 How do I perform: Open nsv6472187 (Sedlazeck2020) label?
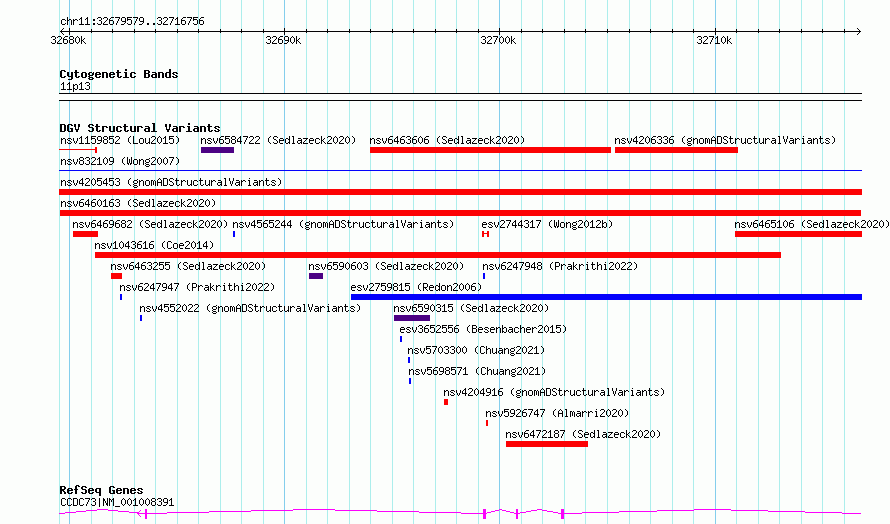[583, 434]
